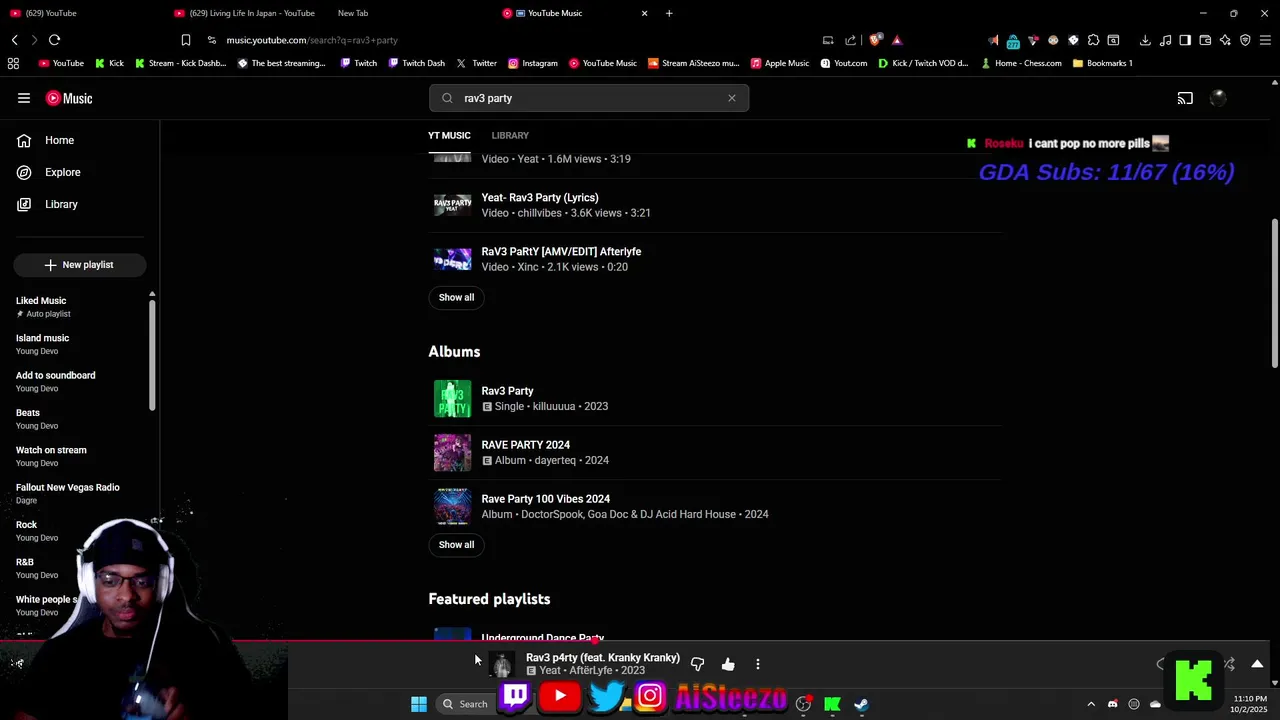The width and height of the screenshot is (1280, 720).
Task: Click now-playing album thumbnail
Action: click(x=502, y=664)
